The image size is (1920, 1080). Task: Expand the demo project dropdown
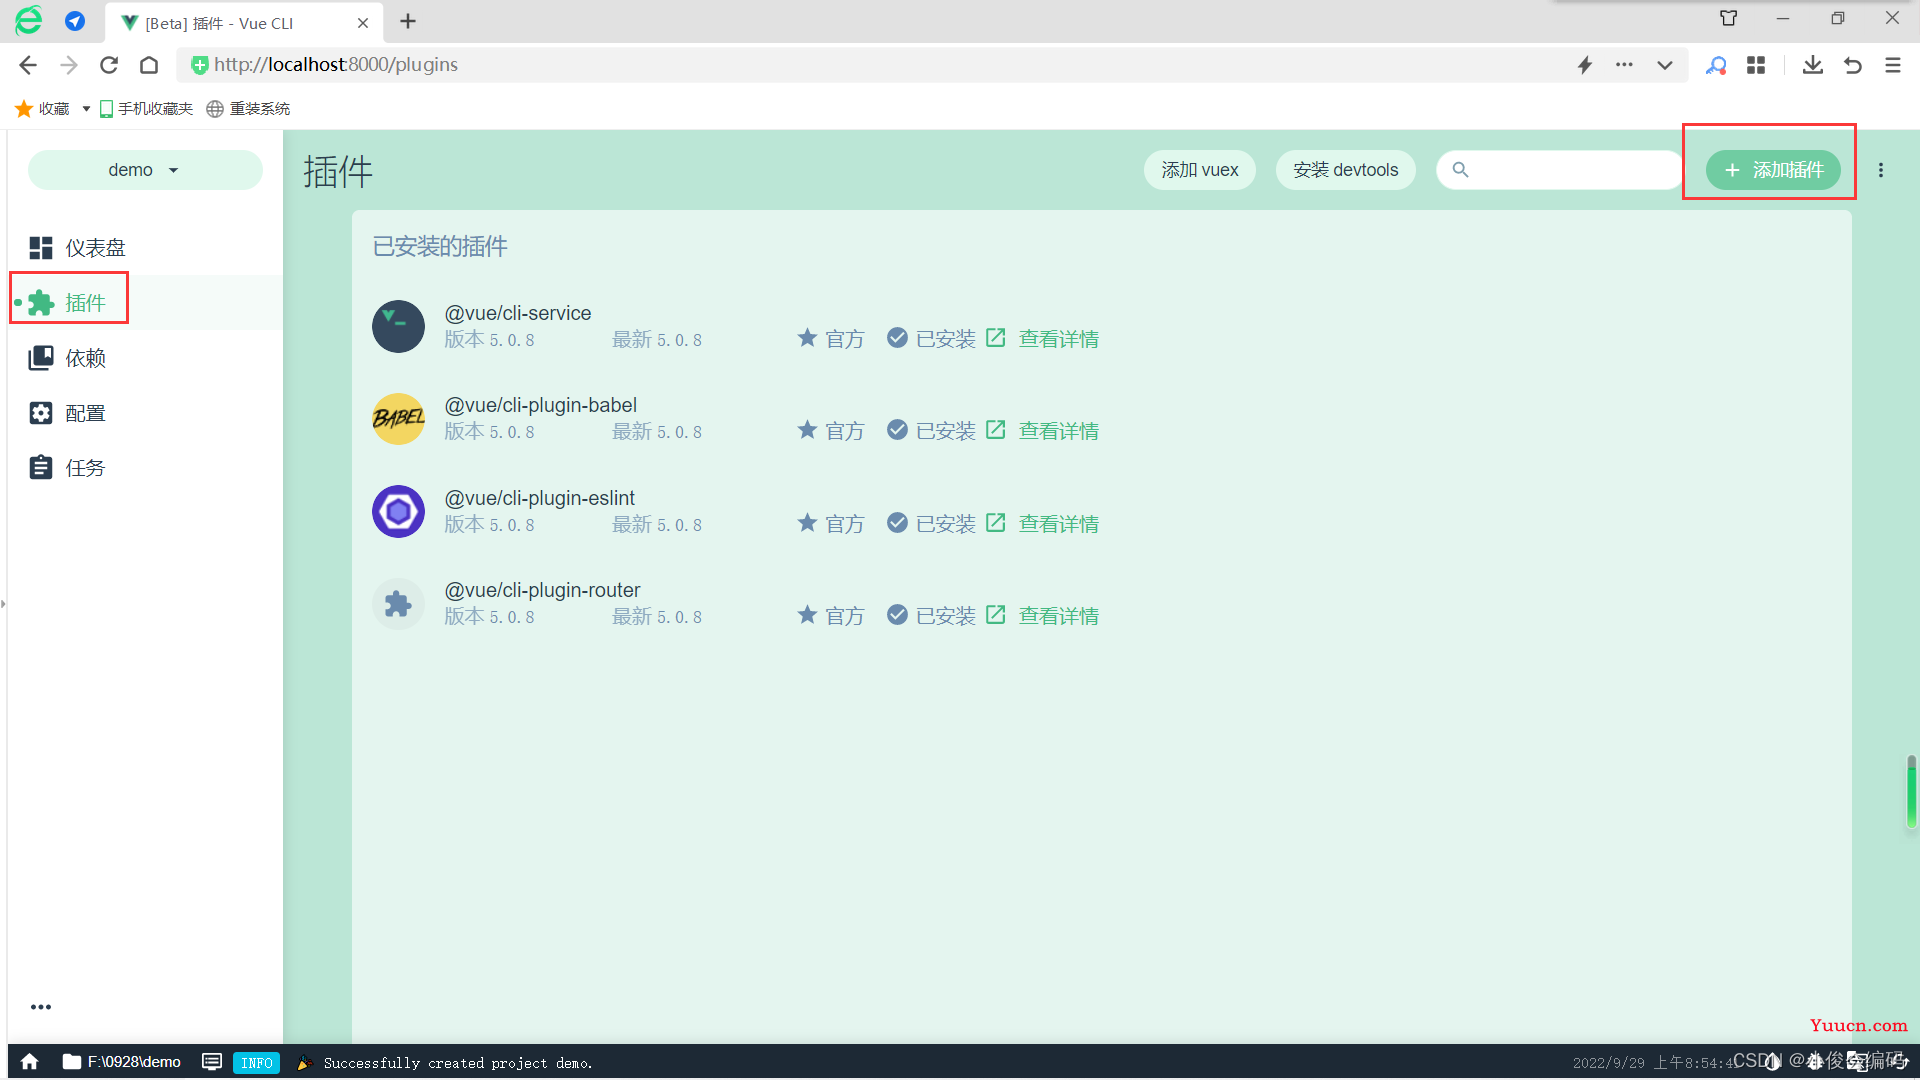145,170
